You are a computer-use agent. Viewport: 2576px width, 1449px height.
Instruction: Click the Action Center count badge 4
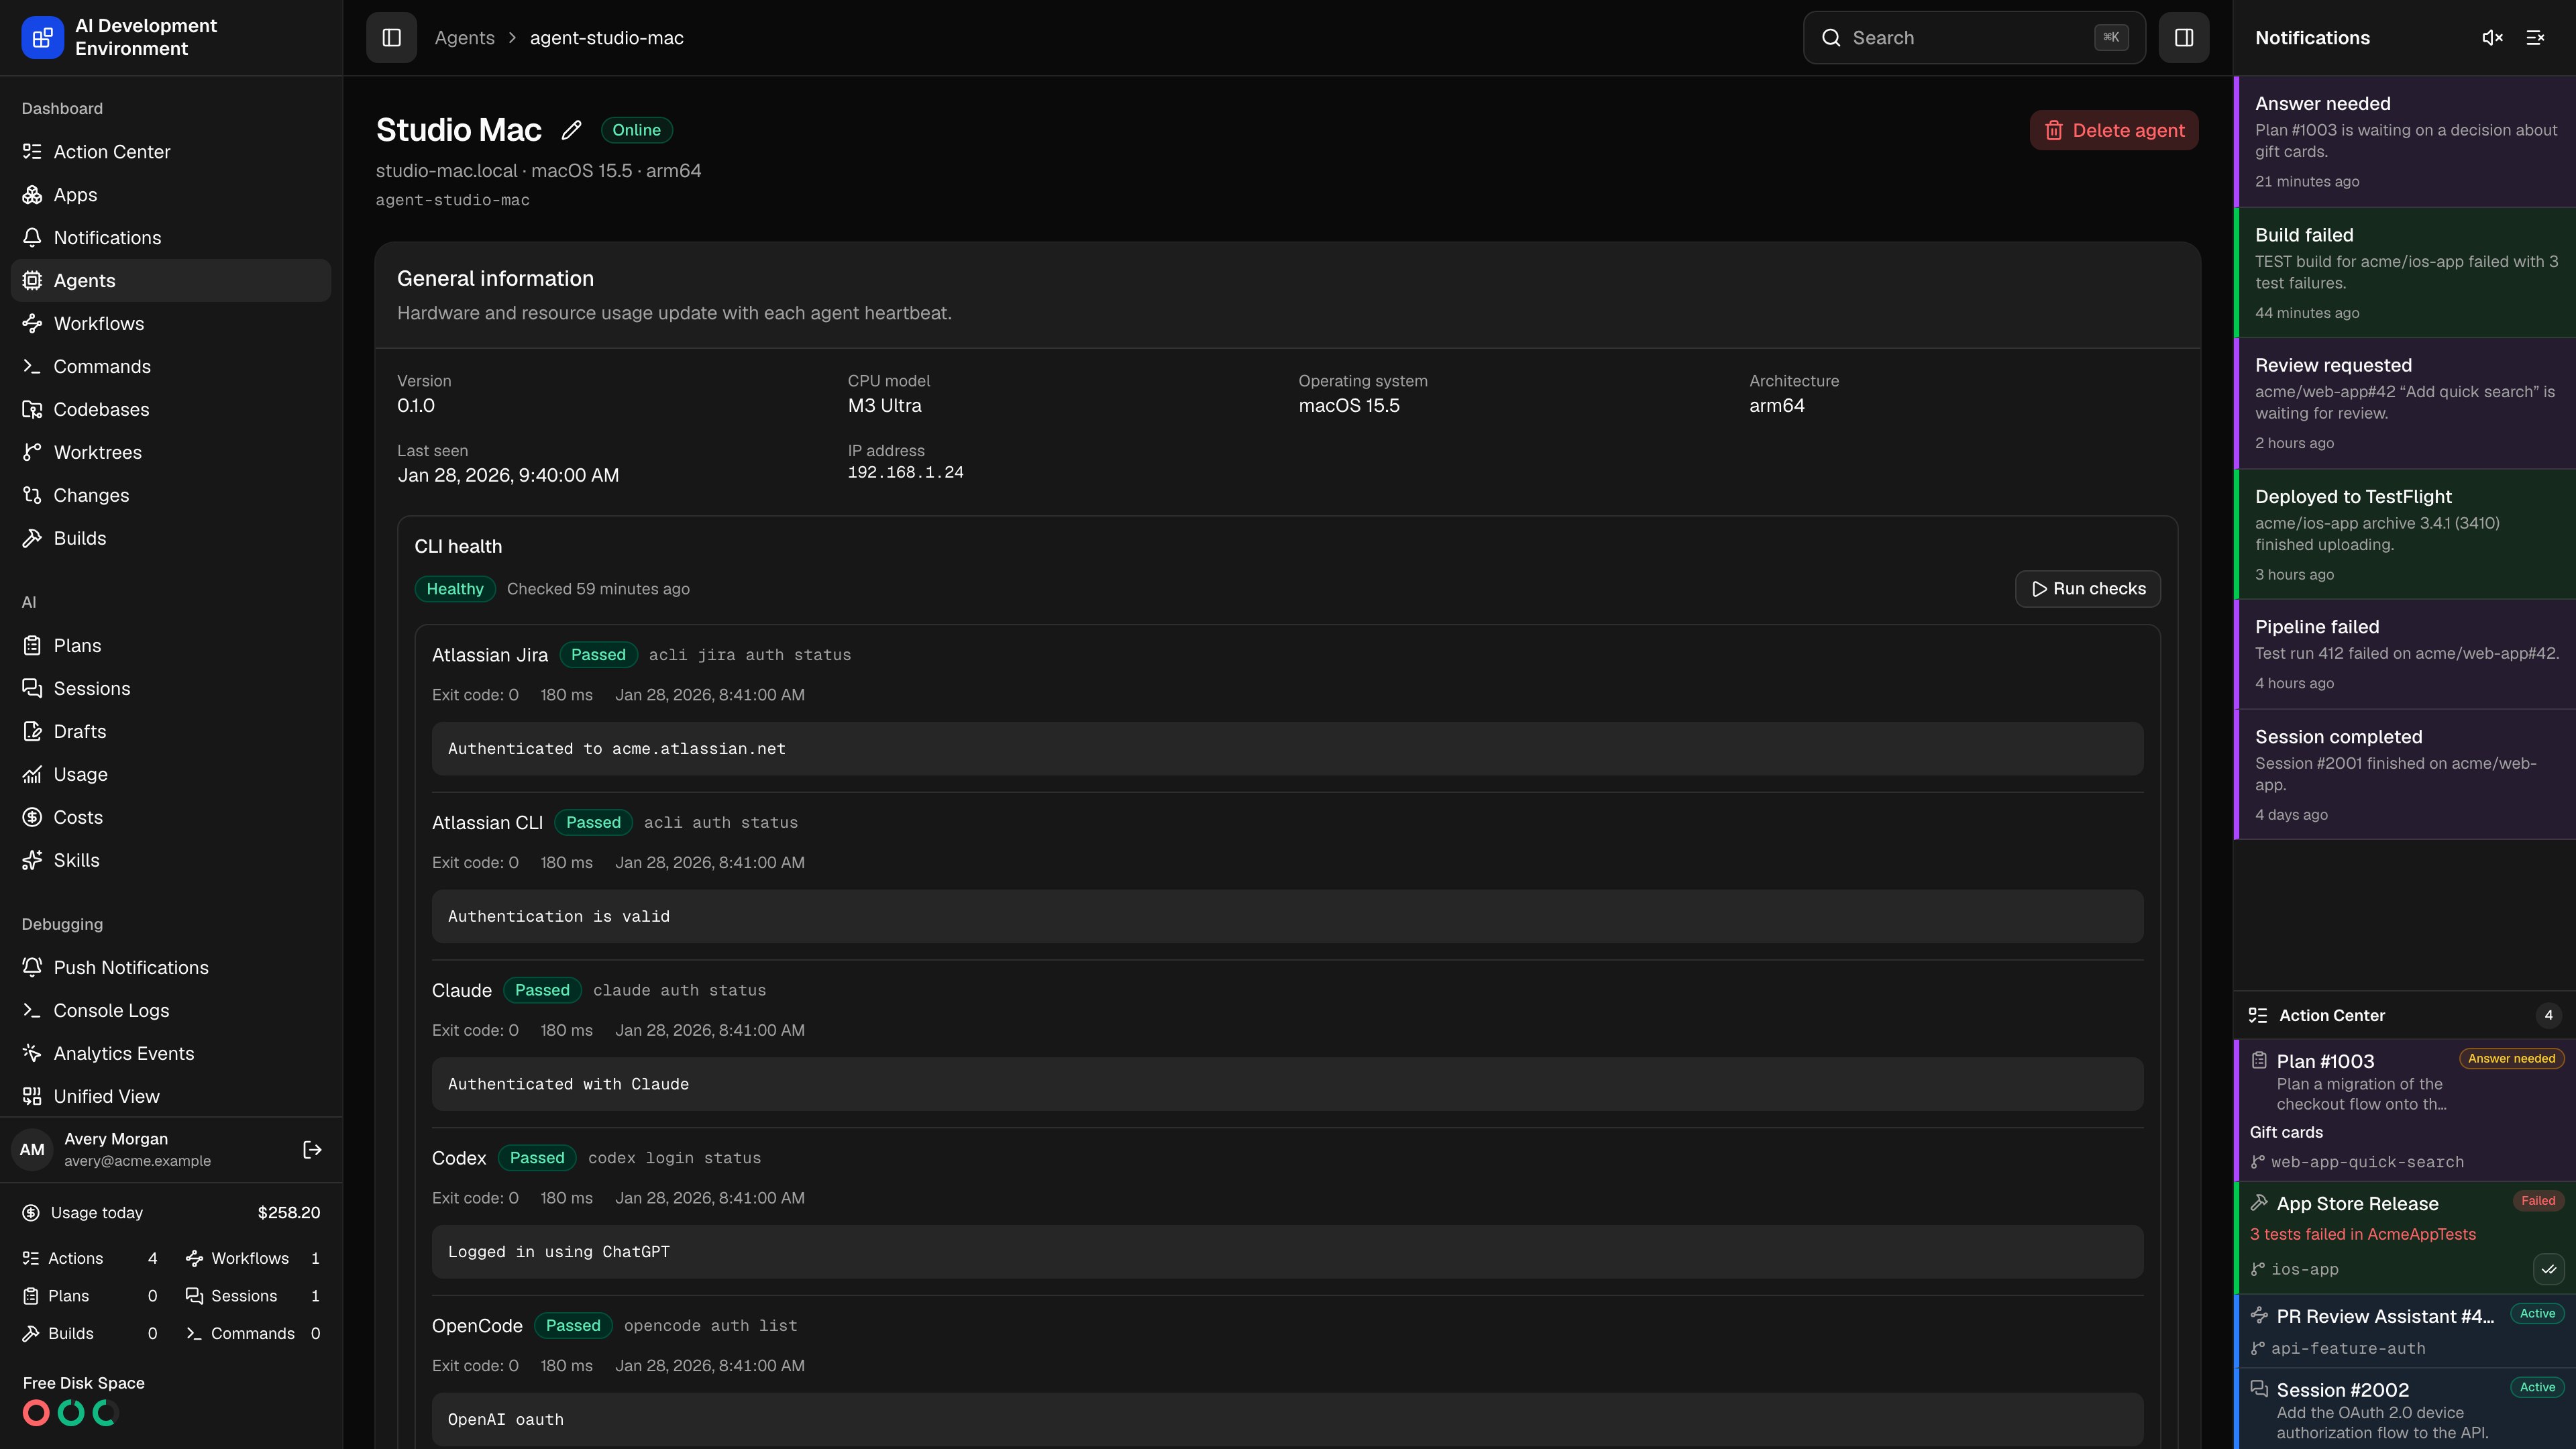click(x=2548, y=1016)
